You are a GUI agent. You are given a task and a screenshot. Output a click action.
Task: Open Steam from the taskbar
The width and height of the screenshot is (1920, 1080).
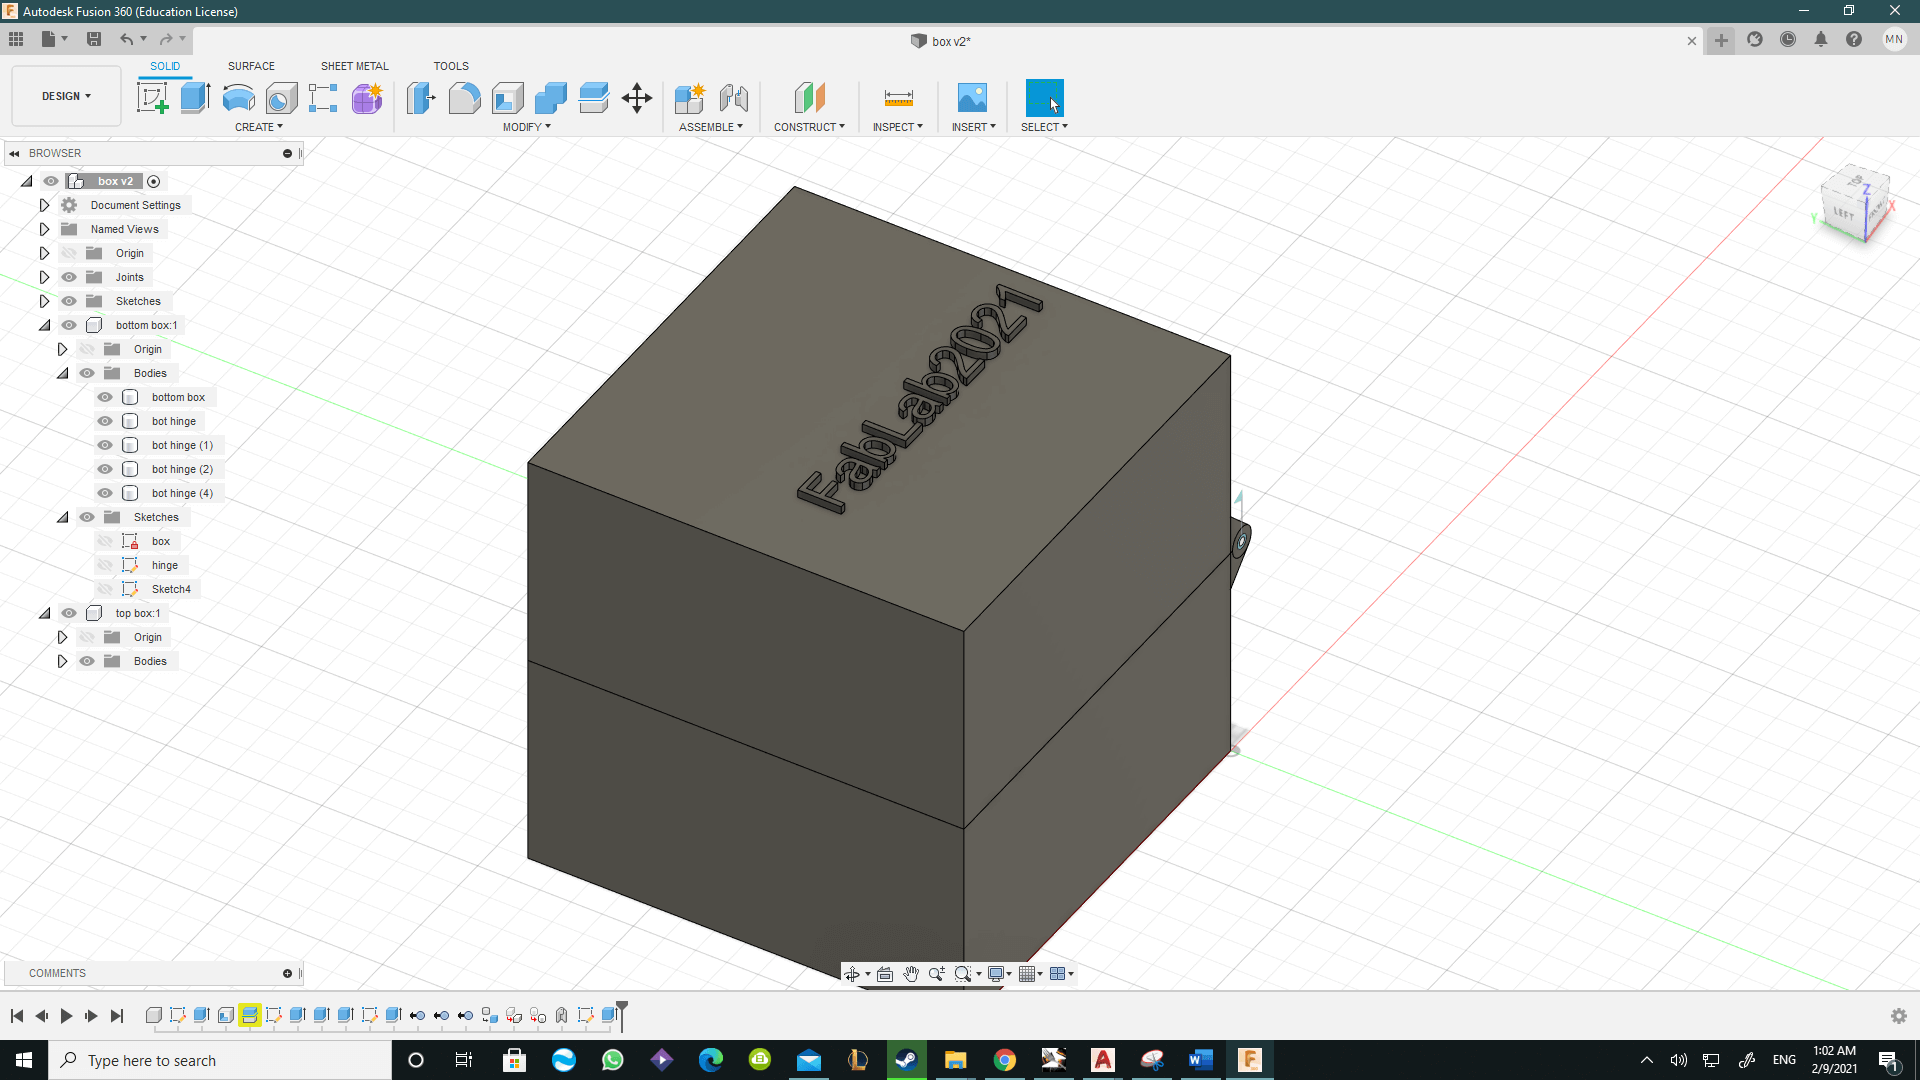point(907,1060)
